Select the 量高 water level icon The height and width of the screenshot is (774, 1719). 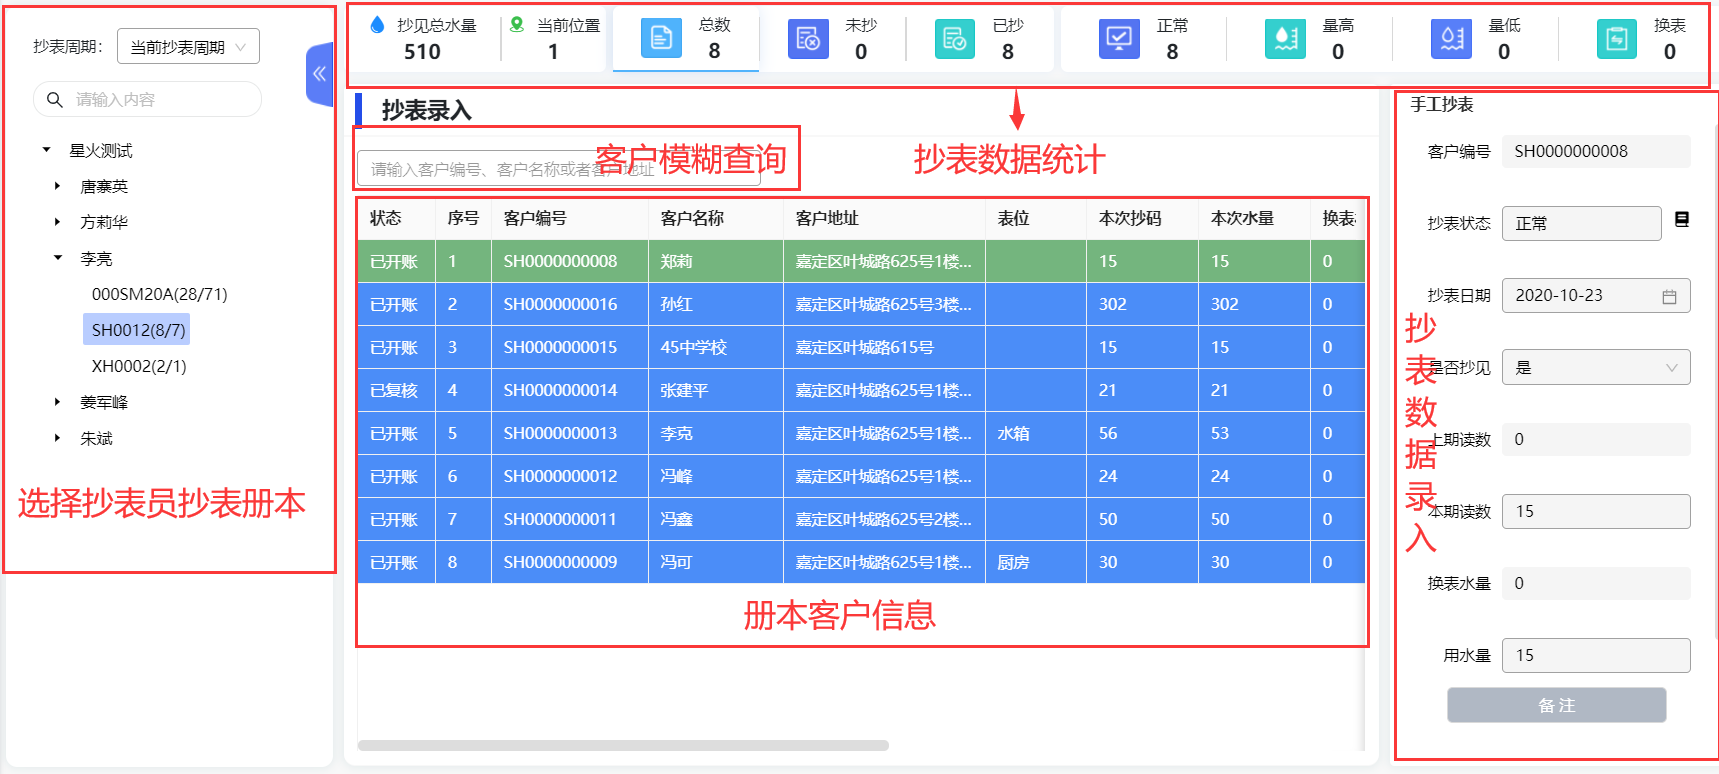1285,39
